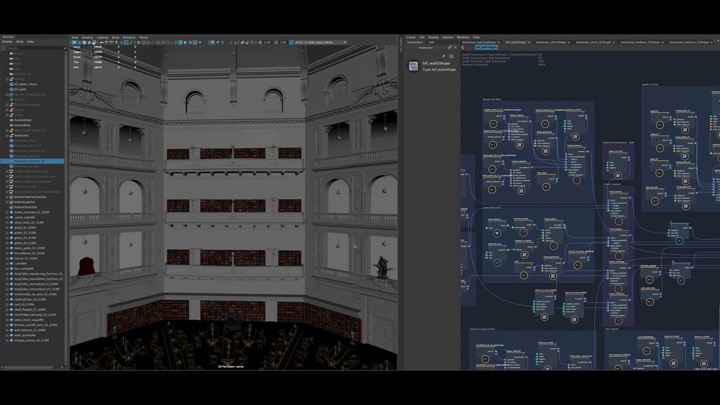Select shortTable_tallLamp_01_01RN in the Outliner
Screen dimensions: 720x405
35,315
